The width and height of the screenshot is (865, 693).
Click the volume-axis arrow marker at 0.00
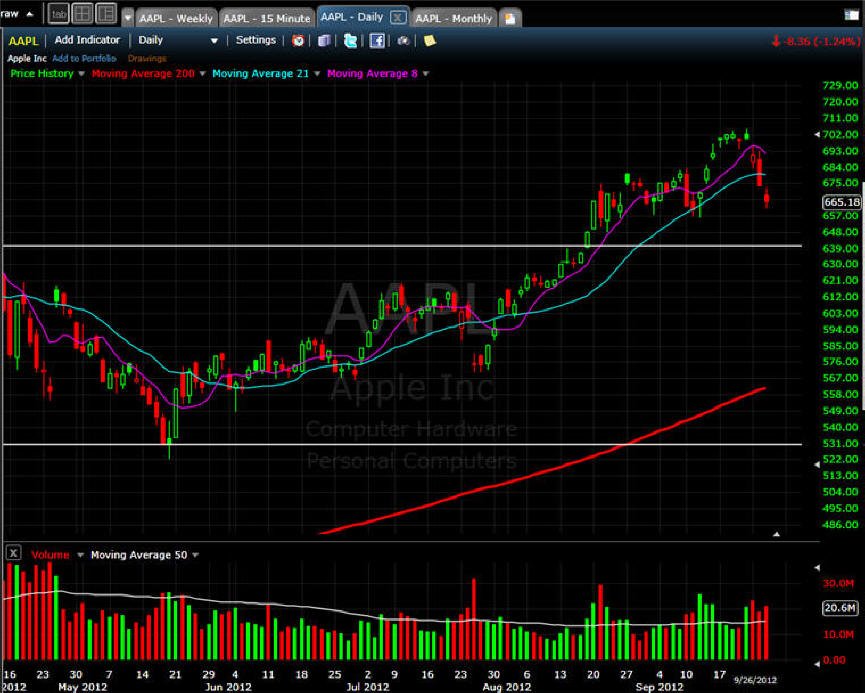817,664
